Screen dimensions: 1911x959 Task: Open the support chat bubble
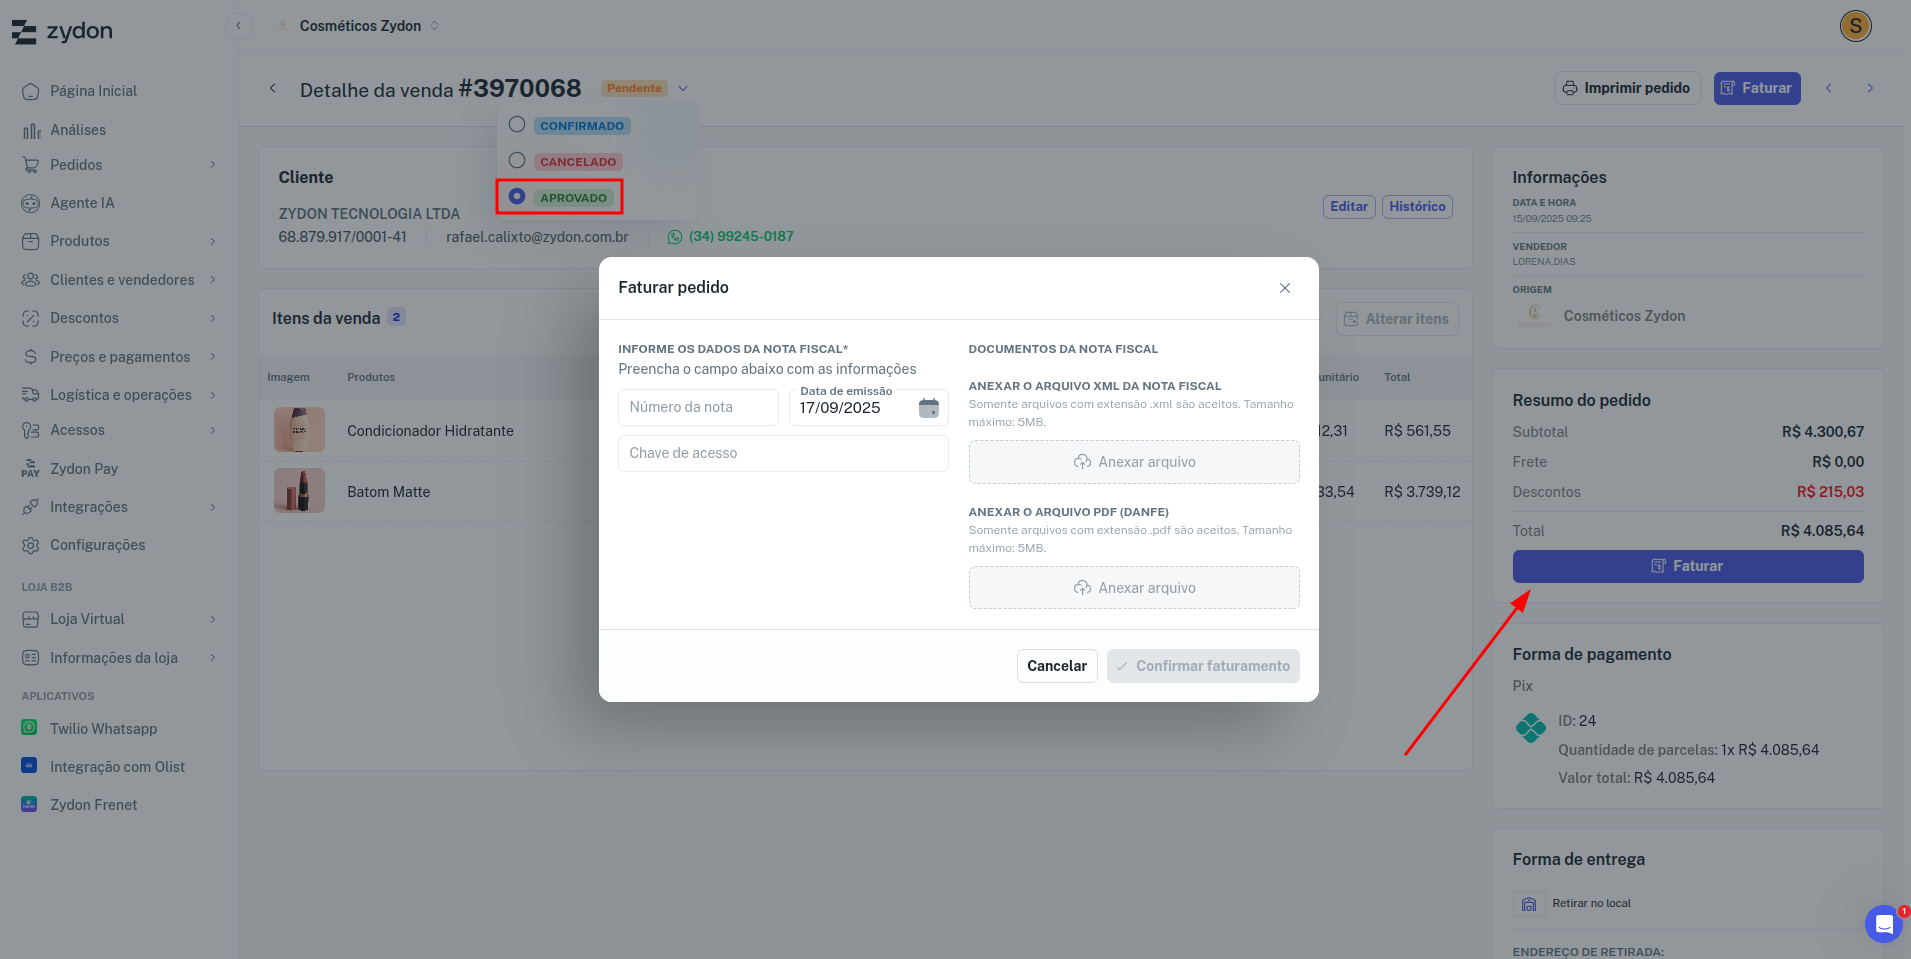pyautogui.click(x=1884, y=924)
